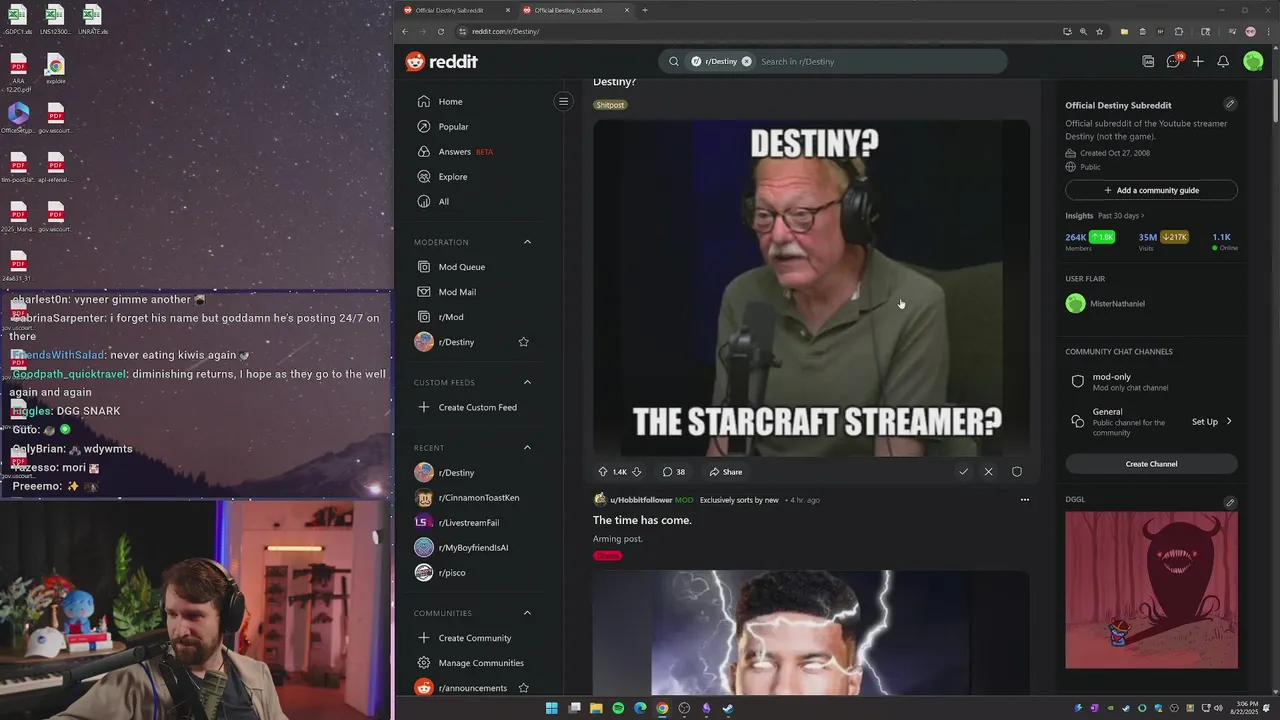Collapse the COMMUNITIES section

[x=527, y=613]
